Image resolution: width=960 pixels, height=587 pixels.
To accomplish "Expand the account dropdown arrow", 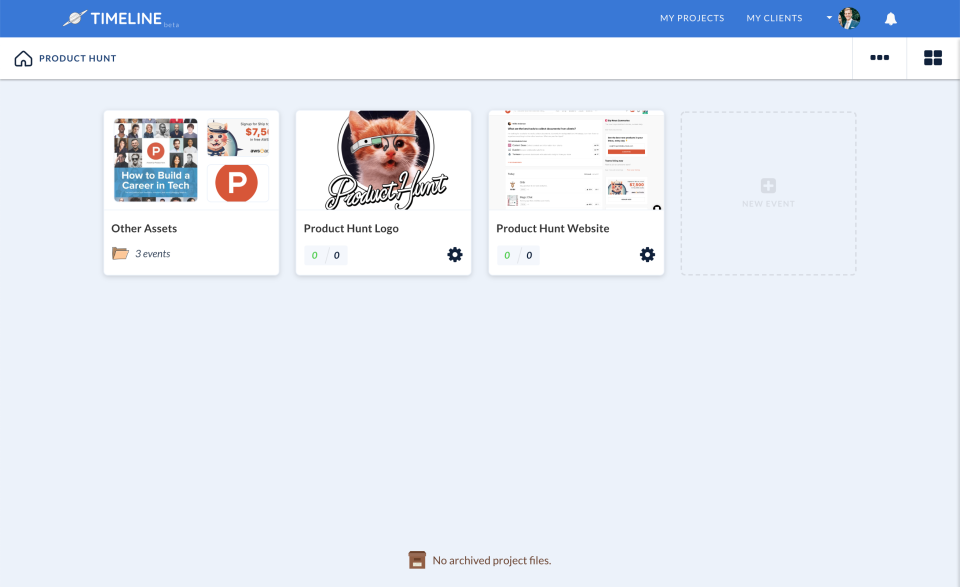I will 830,18.
